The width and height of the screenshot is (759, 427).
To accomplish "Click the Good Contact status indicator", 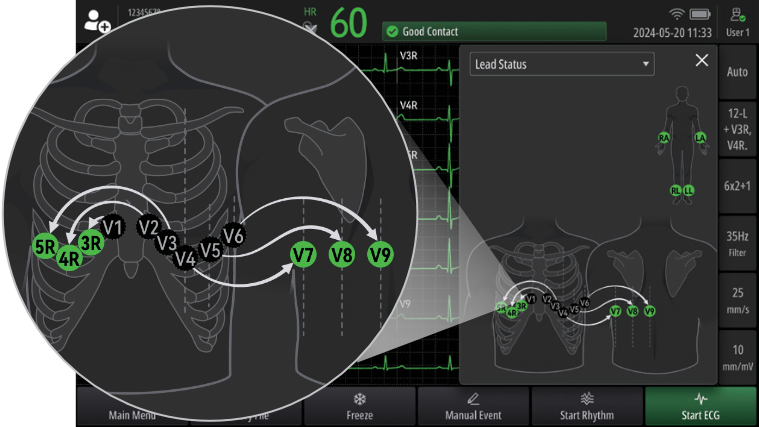I will 494,32.
